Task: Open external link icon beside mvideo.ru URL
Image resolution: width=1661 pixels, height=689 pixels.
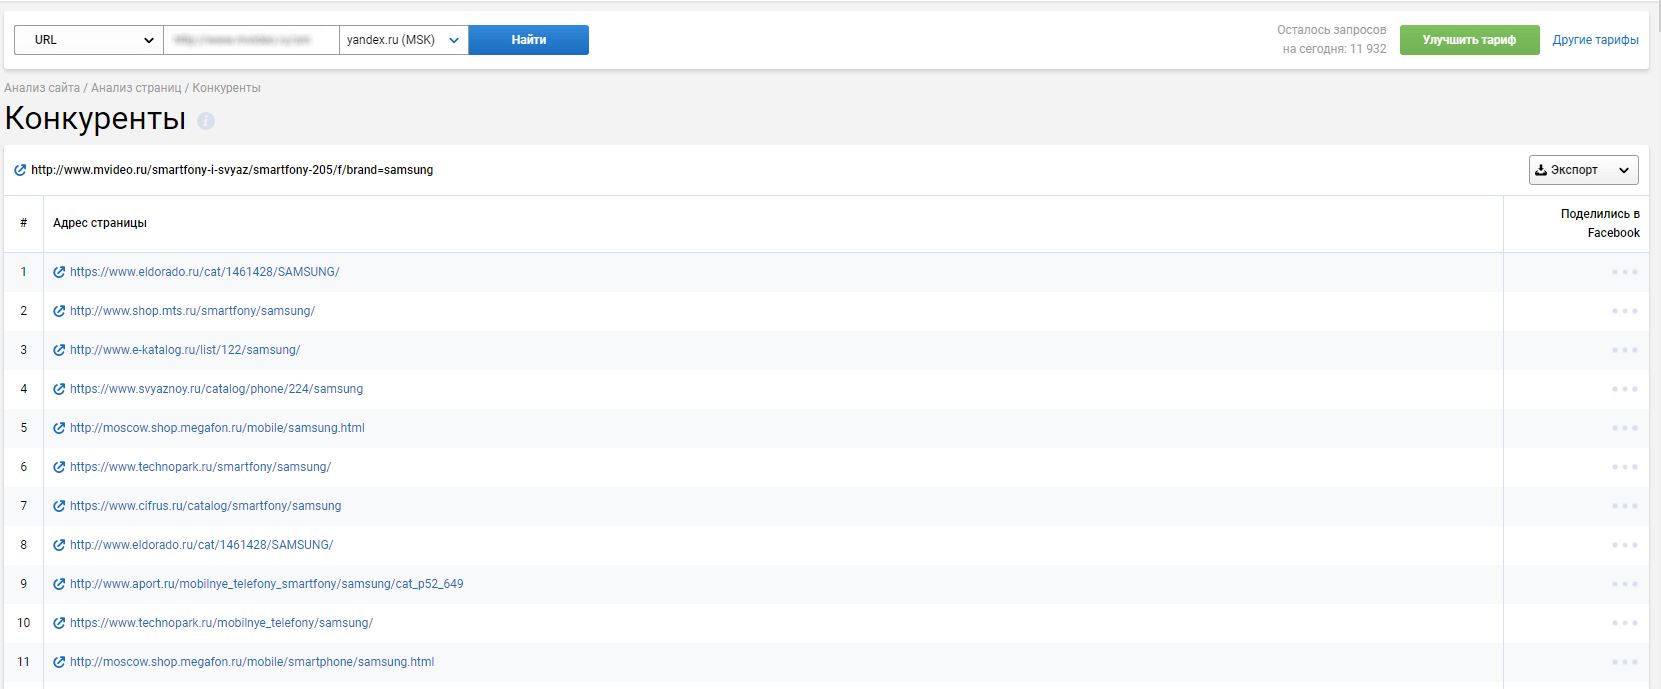Action: click(x=20, y=170)
